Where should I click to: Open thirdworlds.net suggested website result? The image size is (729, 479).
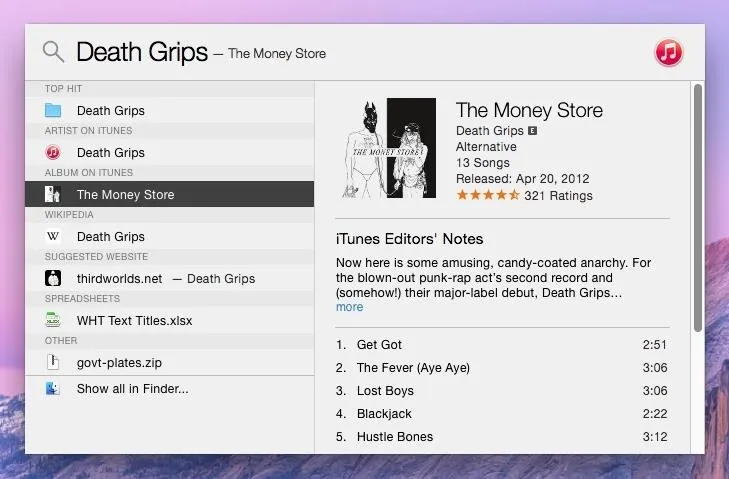(x=170, y=278)
